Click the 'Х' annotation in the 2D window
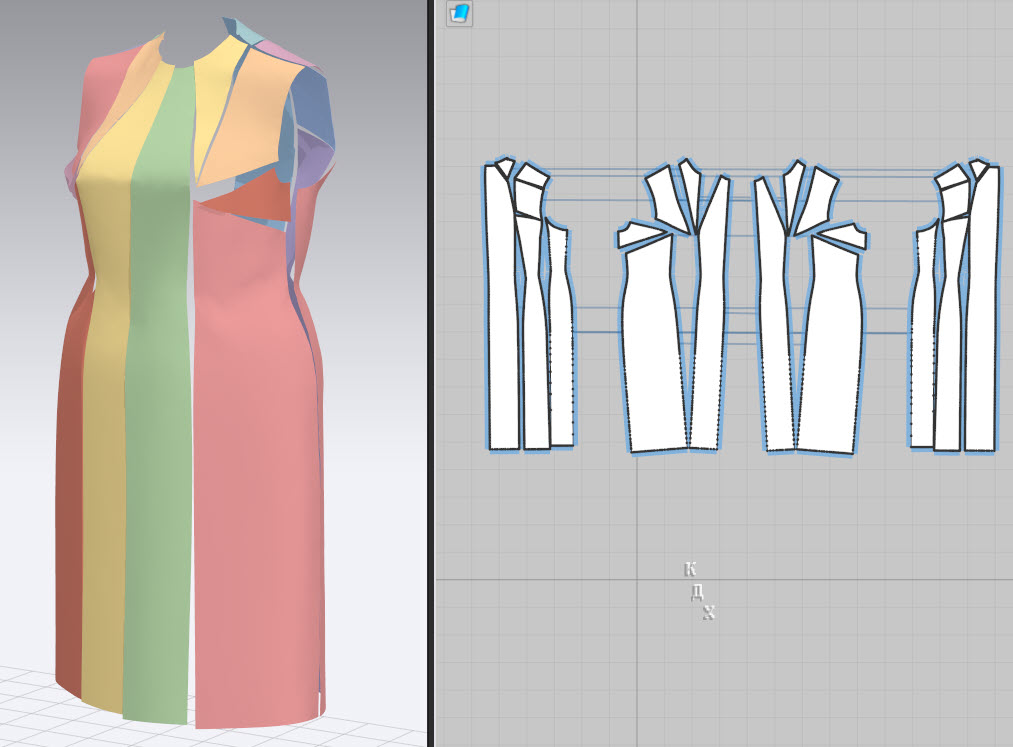Viewport: 1013px width, 747px height. [709, 613]
